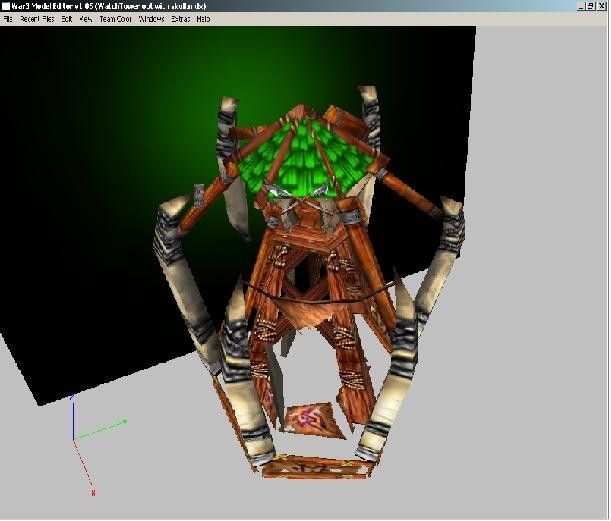Click the application icon in the title bar
The height and width of the screenshot is (521, 611).
[x=6, y=6]
